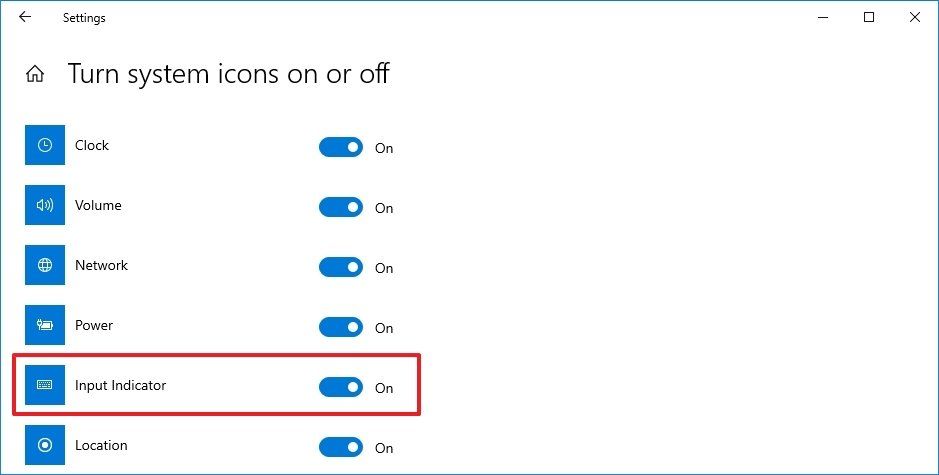Screen dimensions: 939x475
Task: Click the Location label text
Action: [101, 445]
